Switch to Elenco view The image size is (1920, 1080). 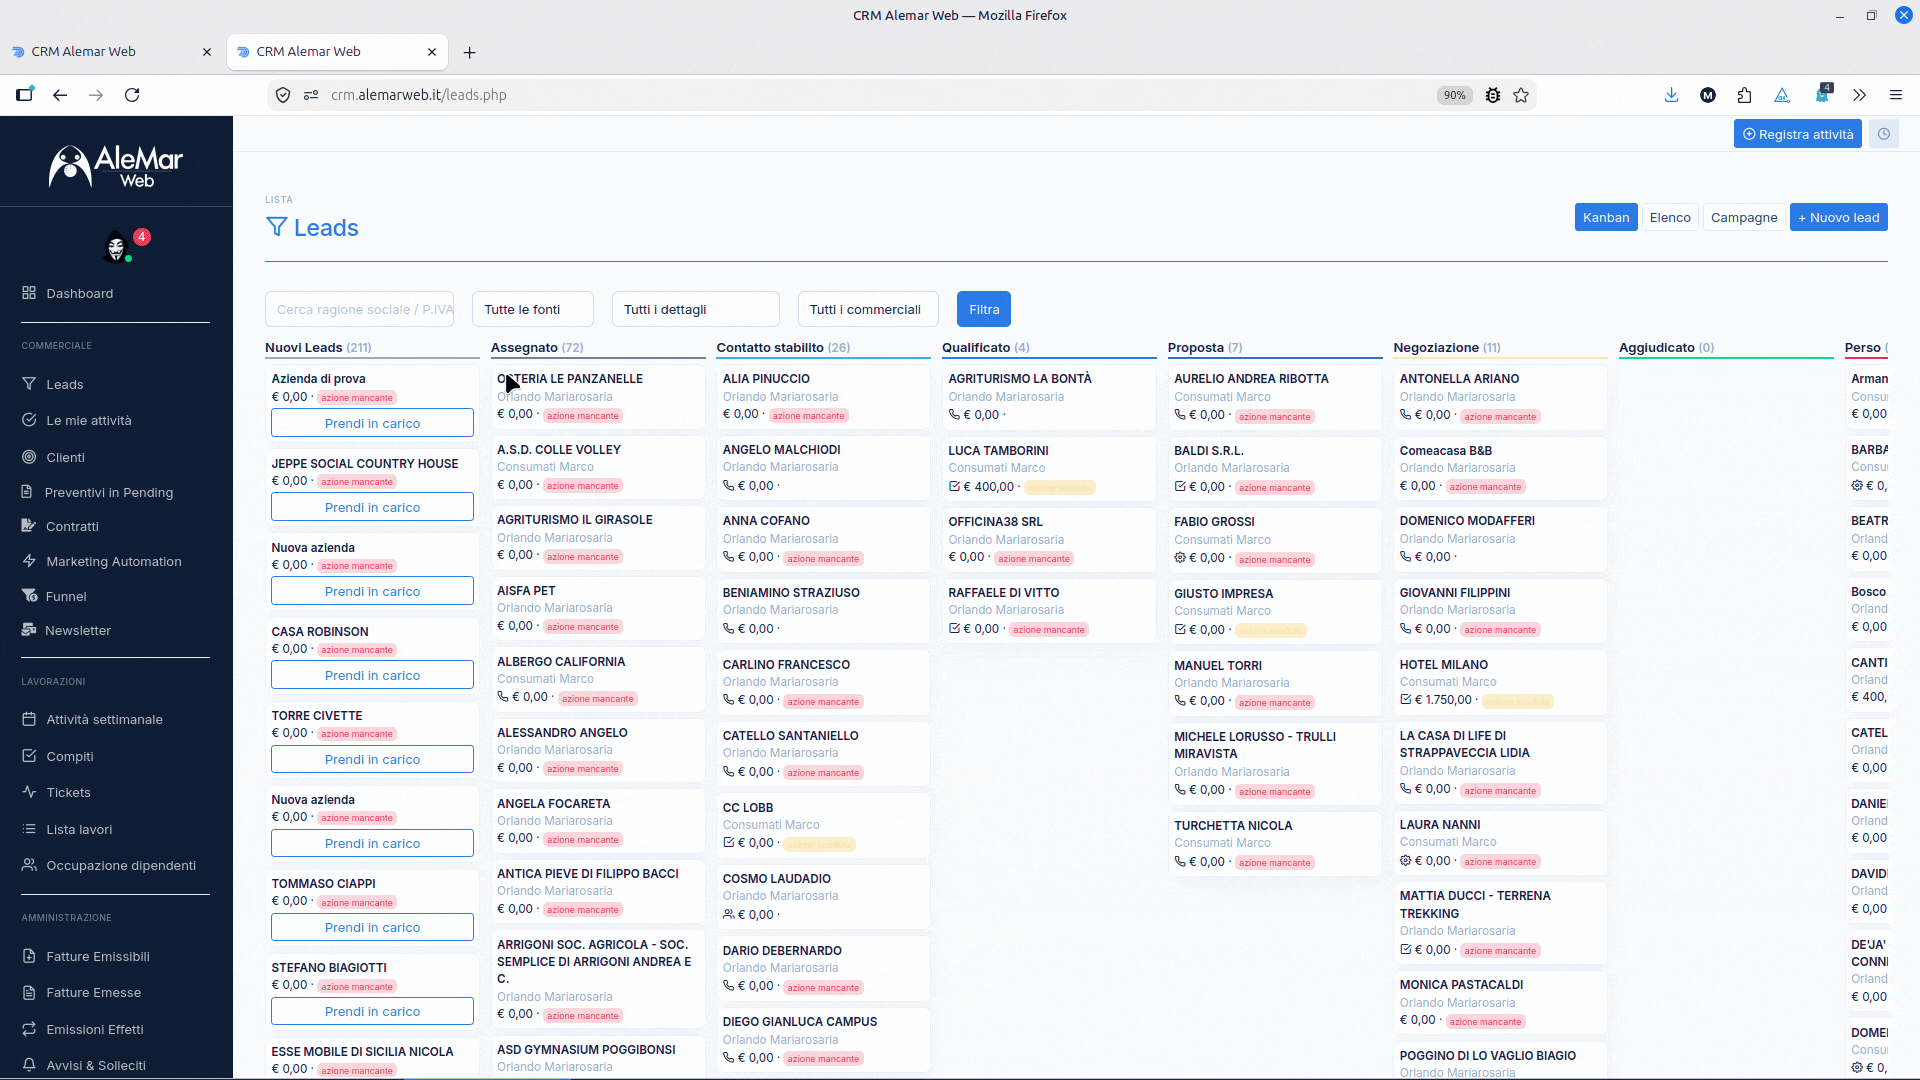(1670, 217)
